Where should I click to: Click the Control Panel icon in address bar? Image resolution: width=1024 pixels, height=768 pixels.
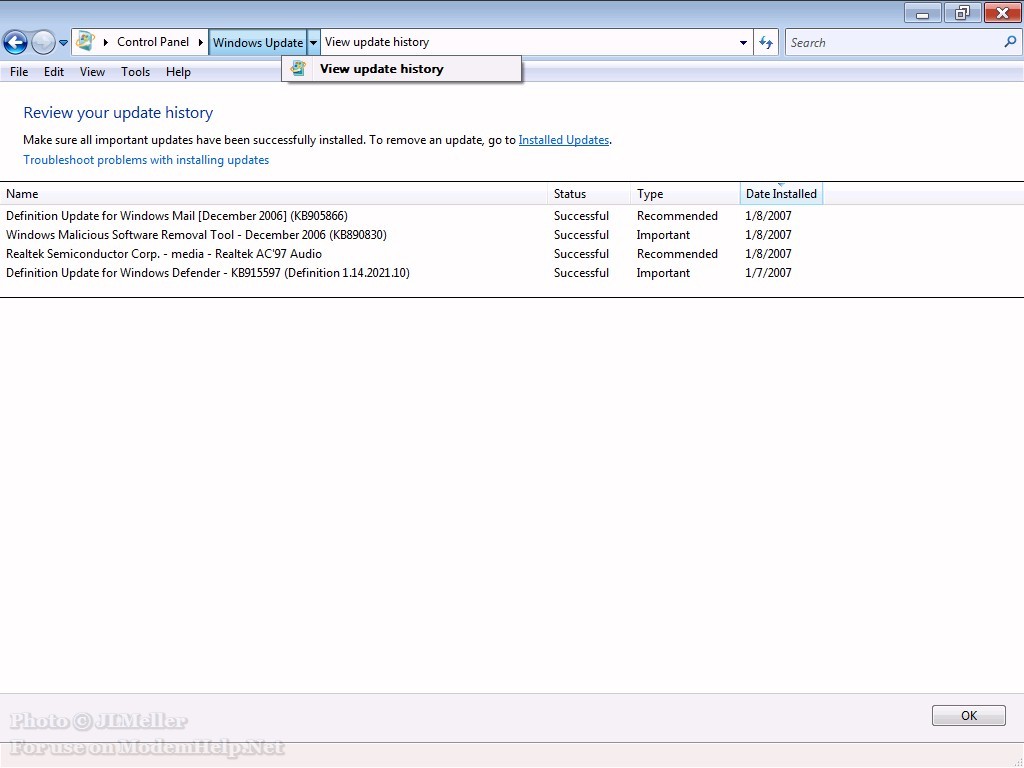tap(86, 42)
